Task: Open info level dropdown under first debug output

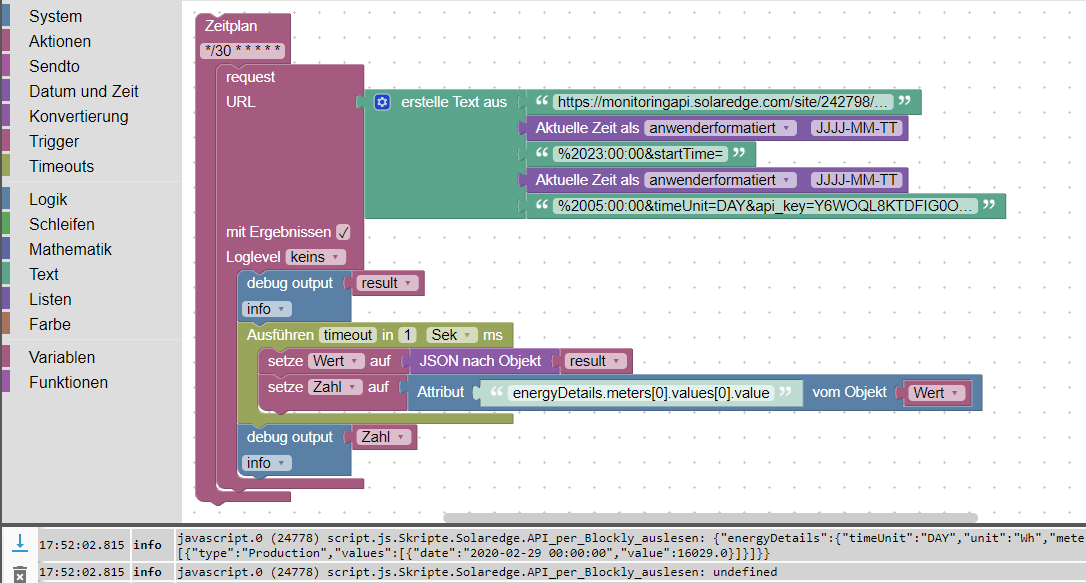Action: pos(266,309)
